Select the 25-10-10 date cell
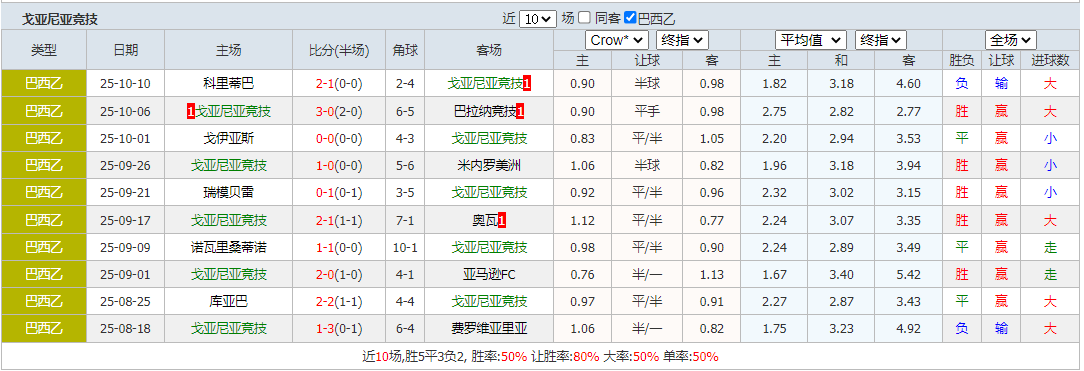This screenshot has width=1084, height=371. click(x=125, y=84)
